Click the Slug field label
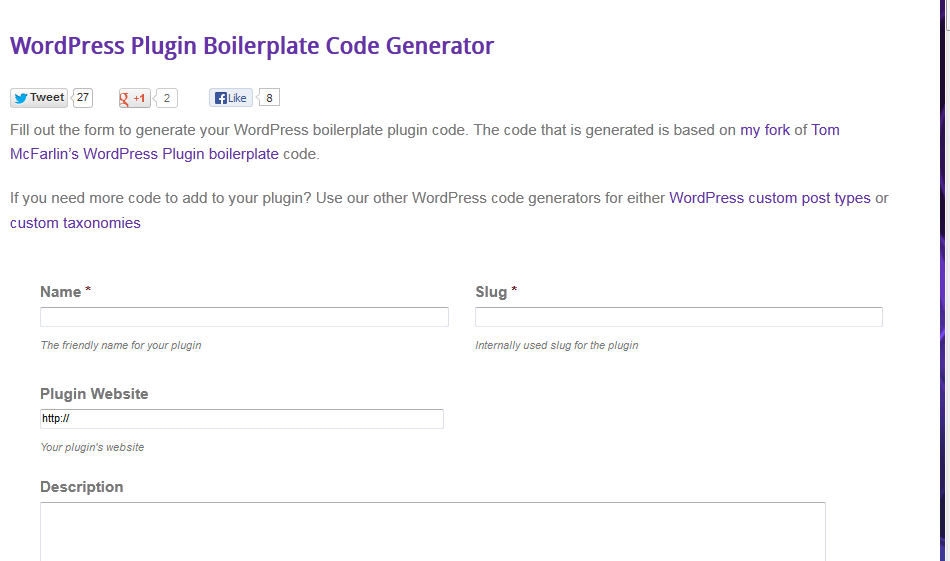Image resolution: width=950 pixels, height=561 pixels. pos(491,292)
